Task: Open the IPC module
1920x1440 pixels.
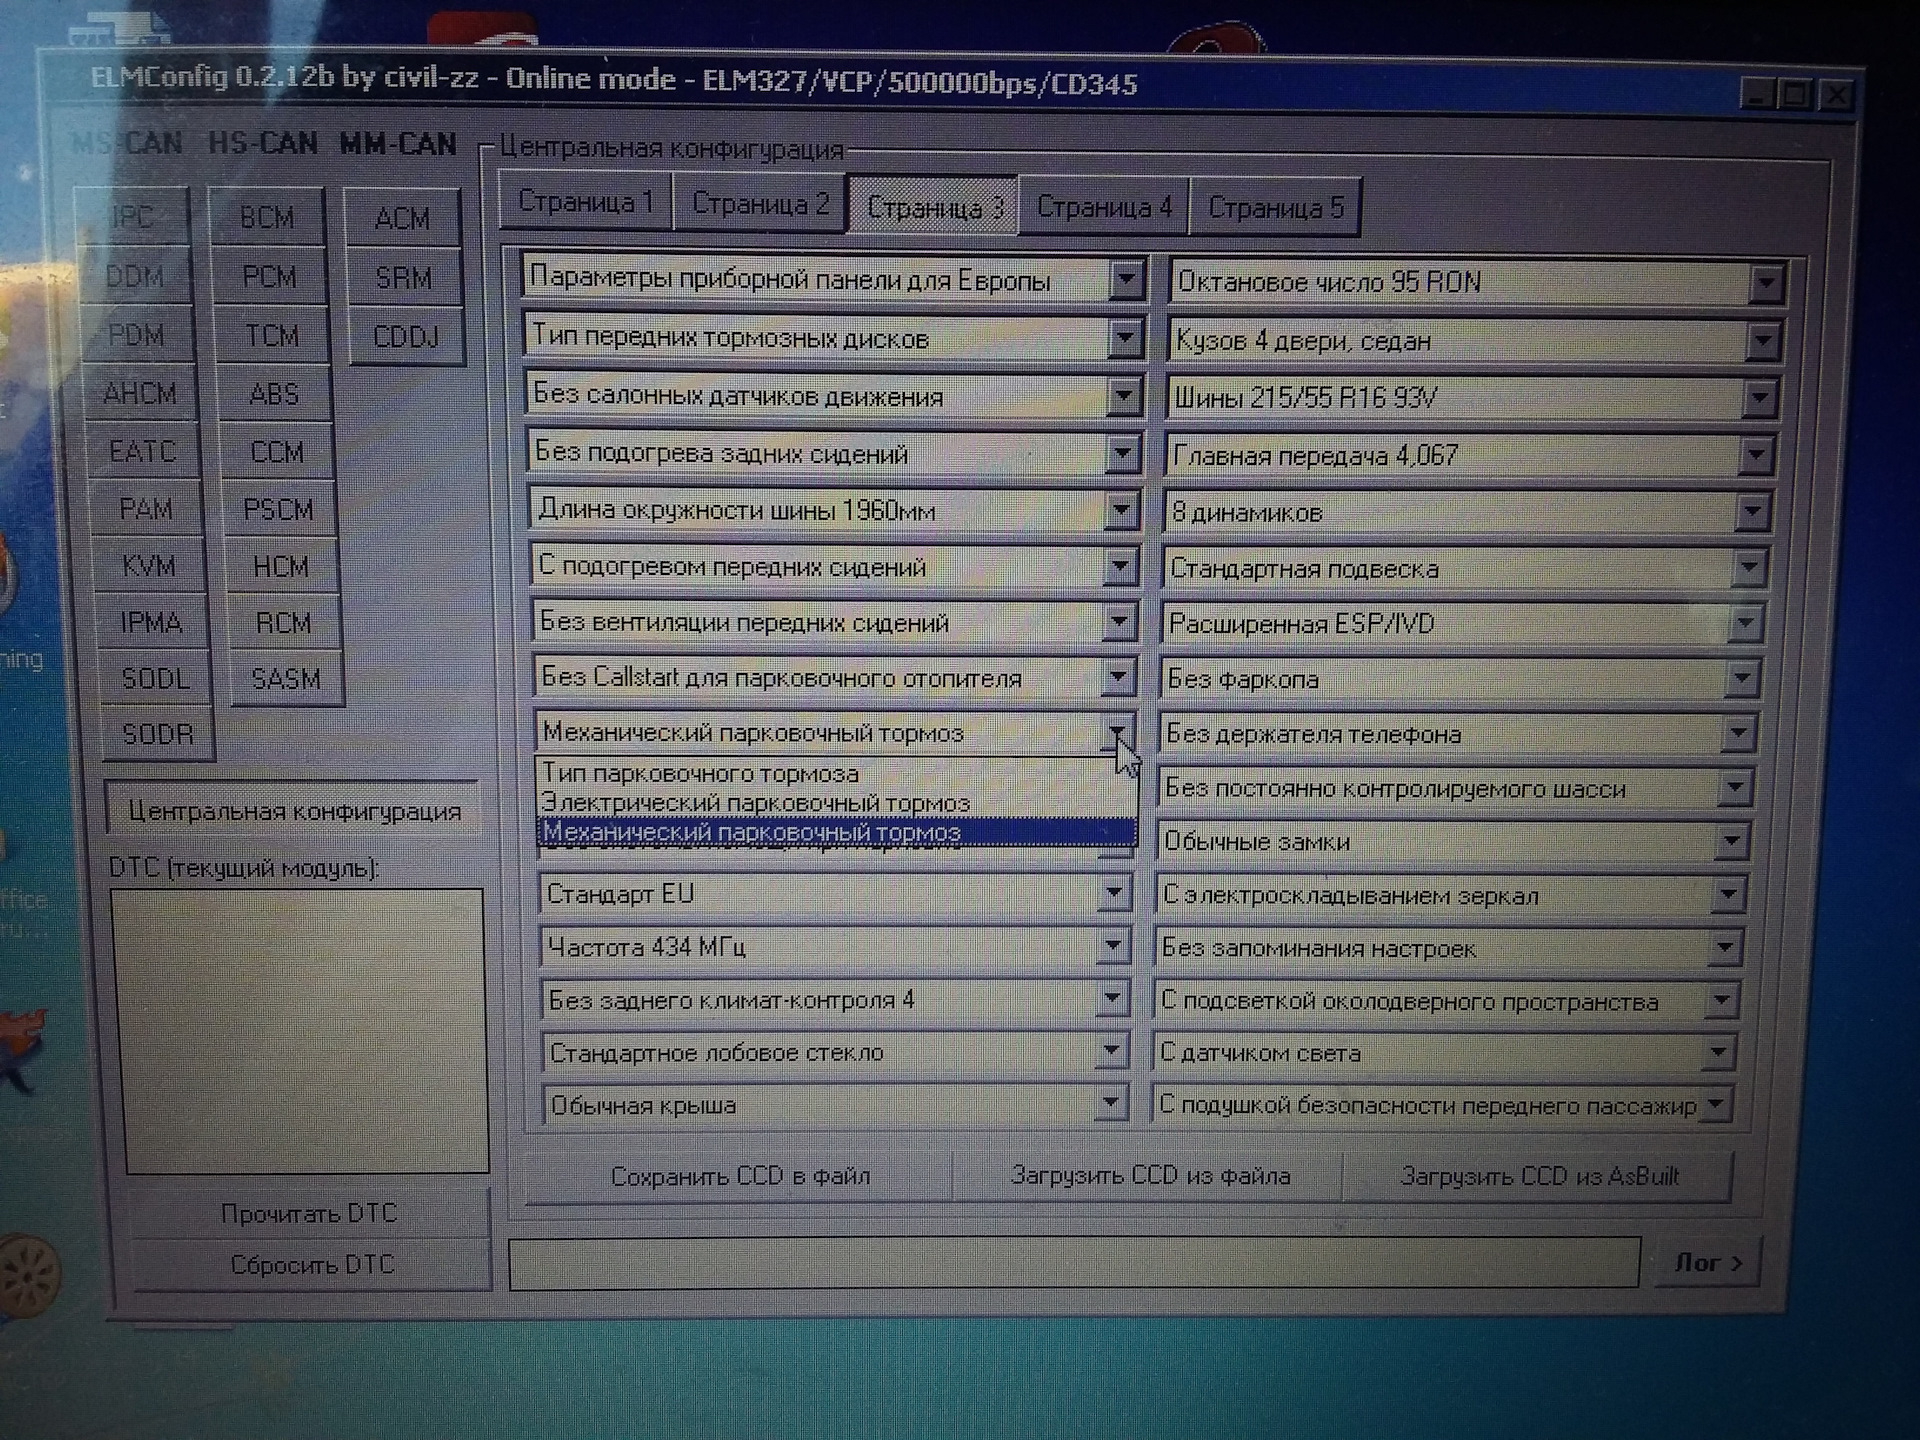Action: pos(133,217)
